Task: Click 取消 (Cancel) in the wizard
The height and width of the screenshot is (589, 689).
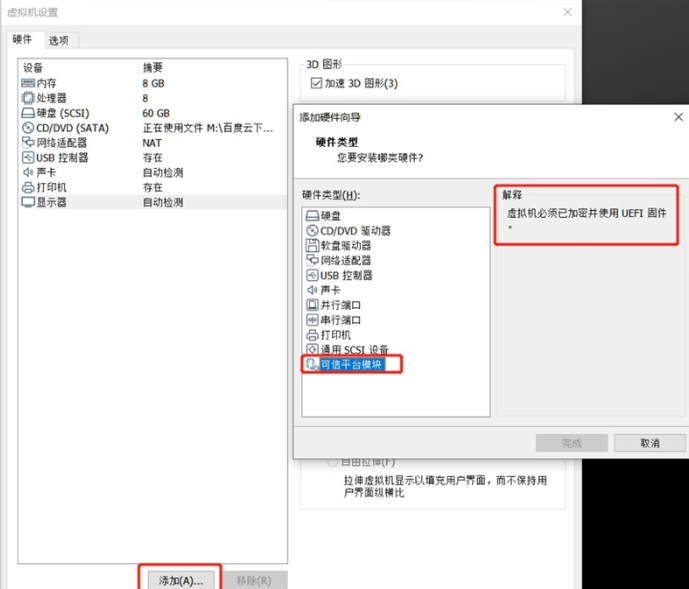Action: [x=649, y=443]
